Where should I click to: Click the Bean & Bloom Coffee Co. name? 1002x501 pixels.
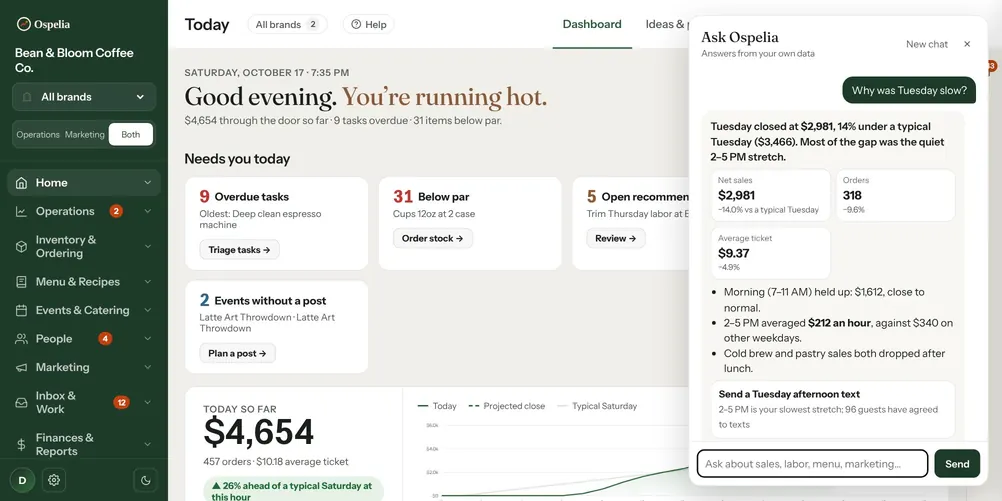coord(74,60)
